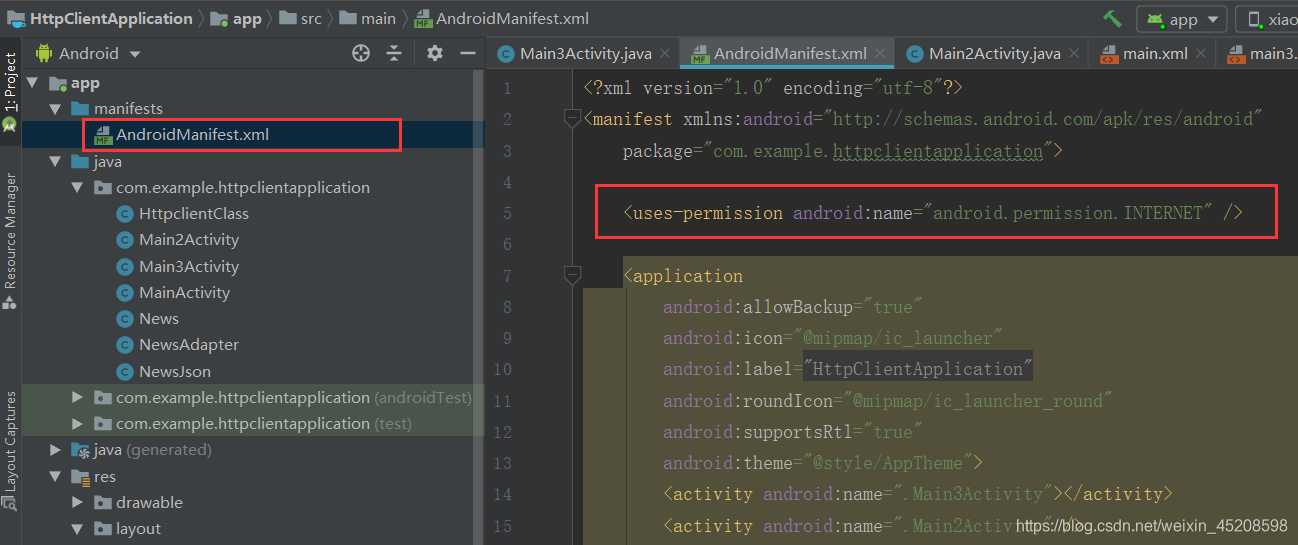The image size is (1298, 545).
Task: Collapse the app module node
Action: tap(33, 83)
